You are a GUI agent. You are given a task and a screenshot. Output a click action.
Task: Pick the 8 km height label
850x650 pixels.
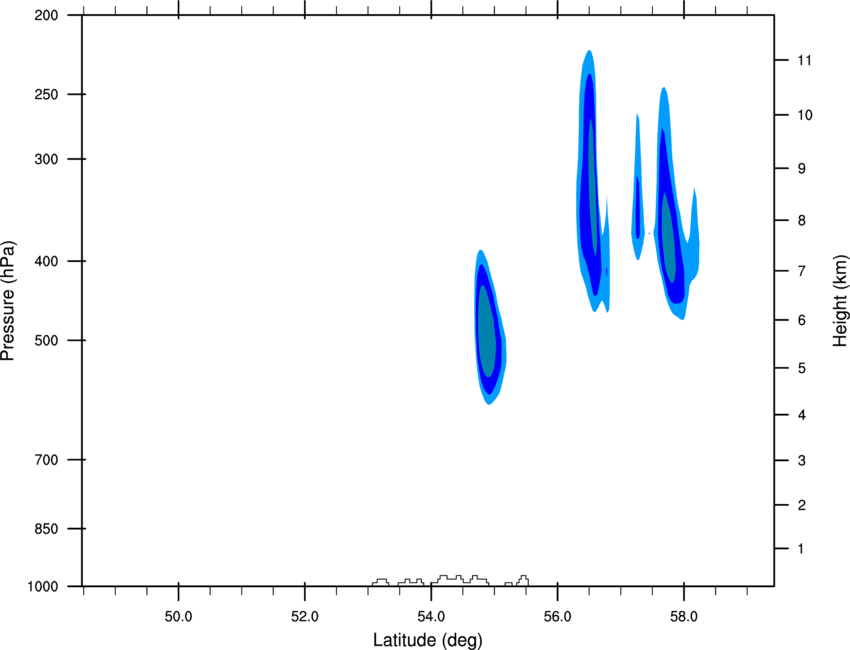(801, 221)
